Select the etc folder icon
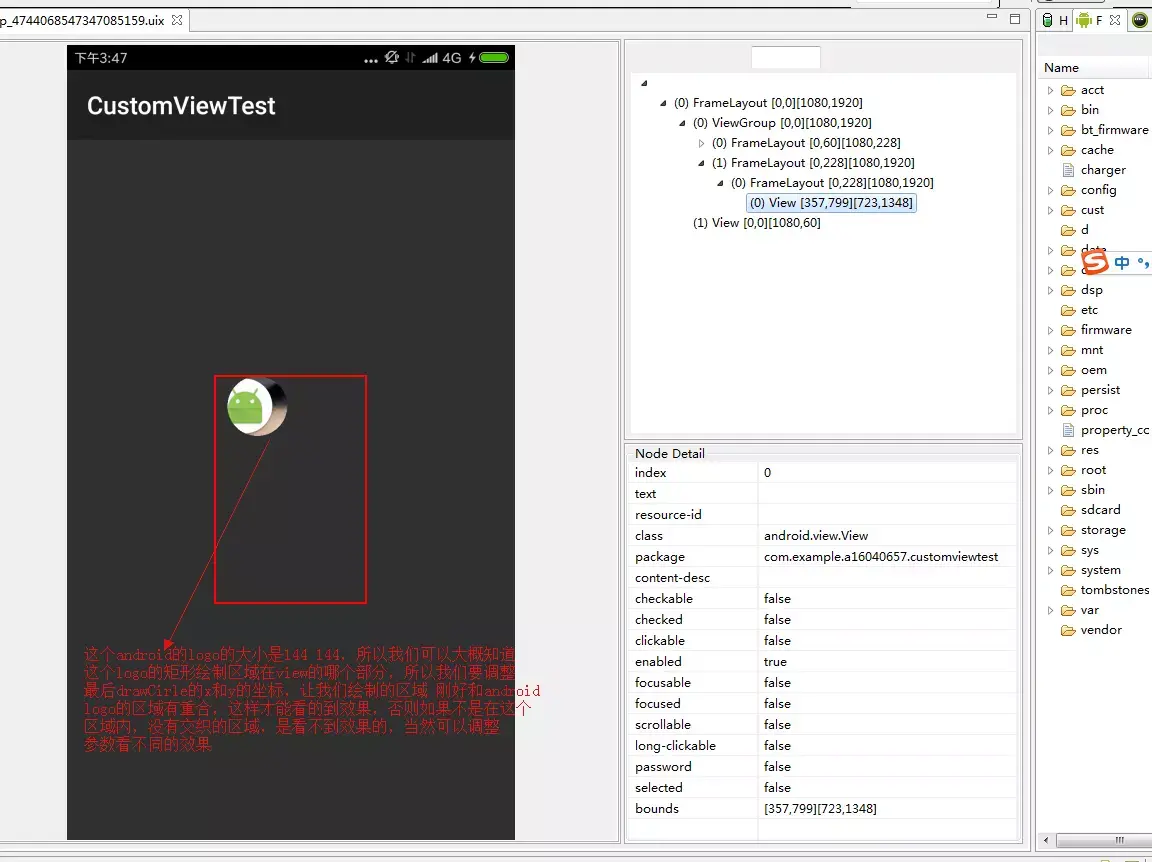Image resolution: width=1152 pixels, height=862 pixels. [x=1068, y=310]
